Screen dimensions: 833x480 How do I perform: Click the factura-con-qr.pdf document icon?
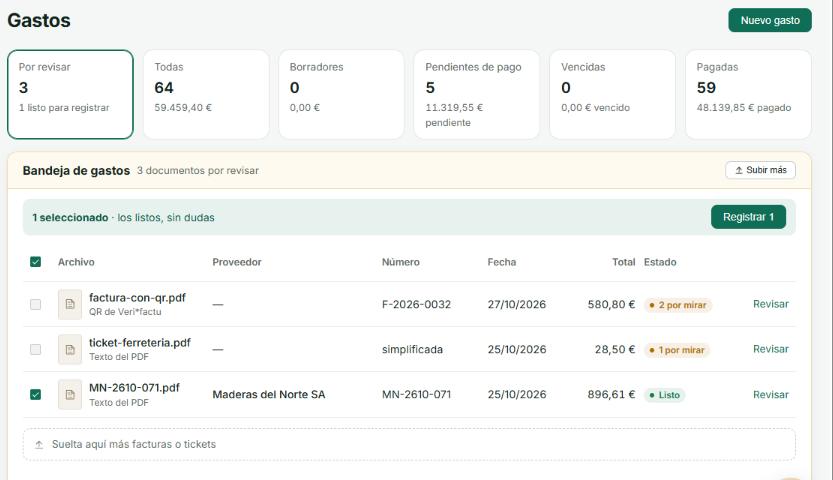(70, 304)
